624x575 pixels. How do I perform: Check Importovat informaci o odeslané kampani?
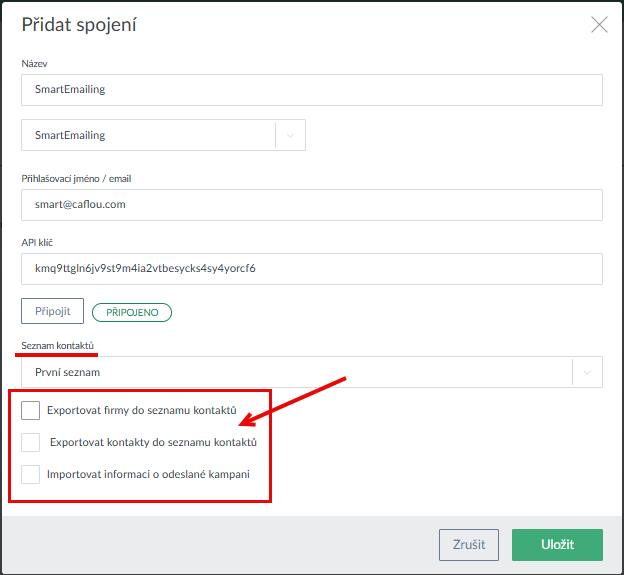30,474
